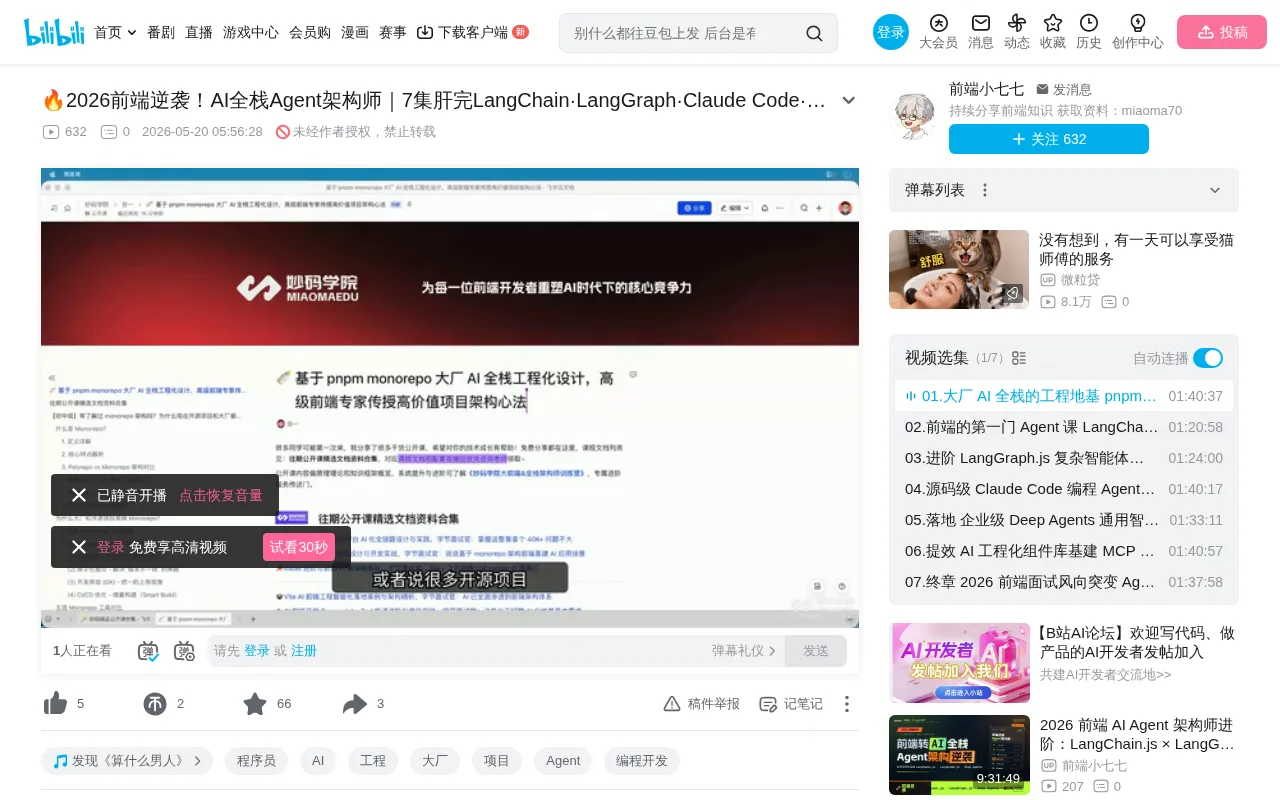The height and width of the screenshot is (800, 1280).
Task: Share the video with arrow icon
Action: click(355, 704)
